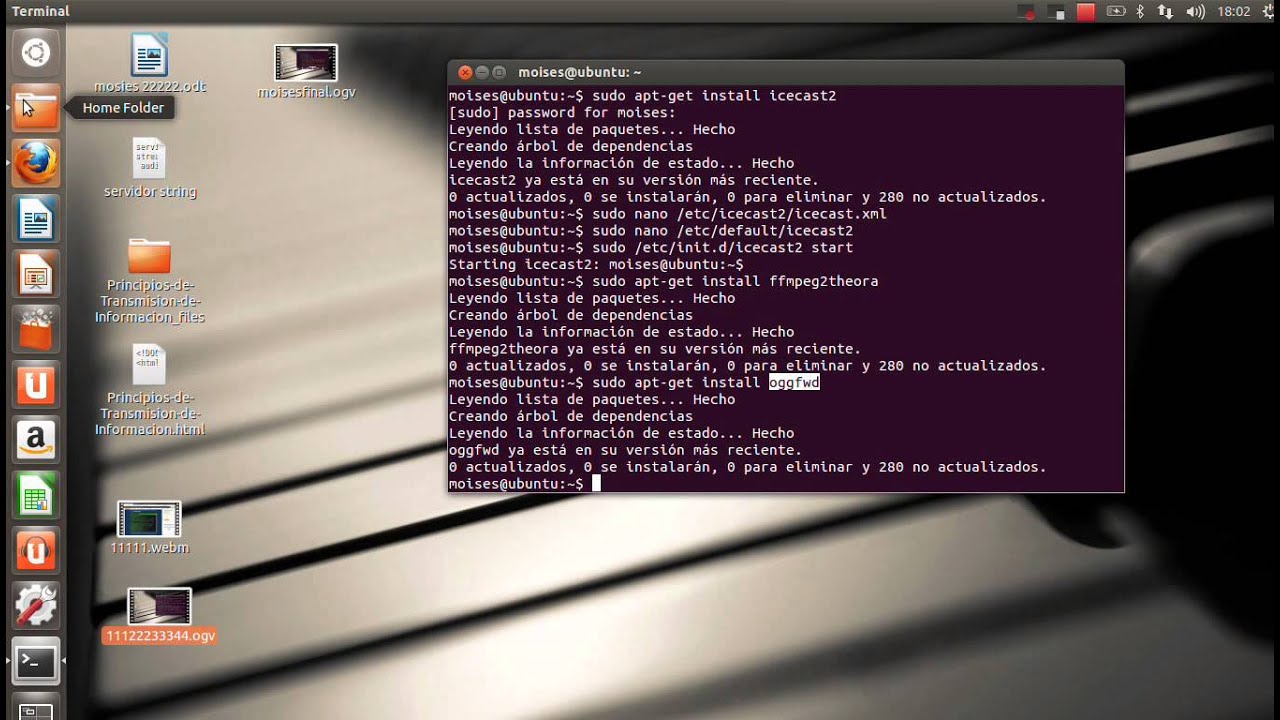Click 'sudo nano /etc/default/icecast2' line
Screen dimensions: 1280x720
coord(722,231)
